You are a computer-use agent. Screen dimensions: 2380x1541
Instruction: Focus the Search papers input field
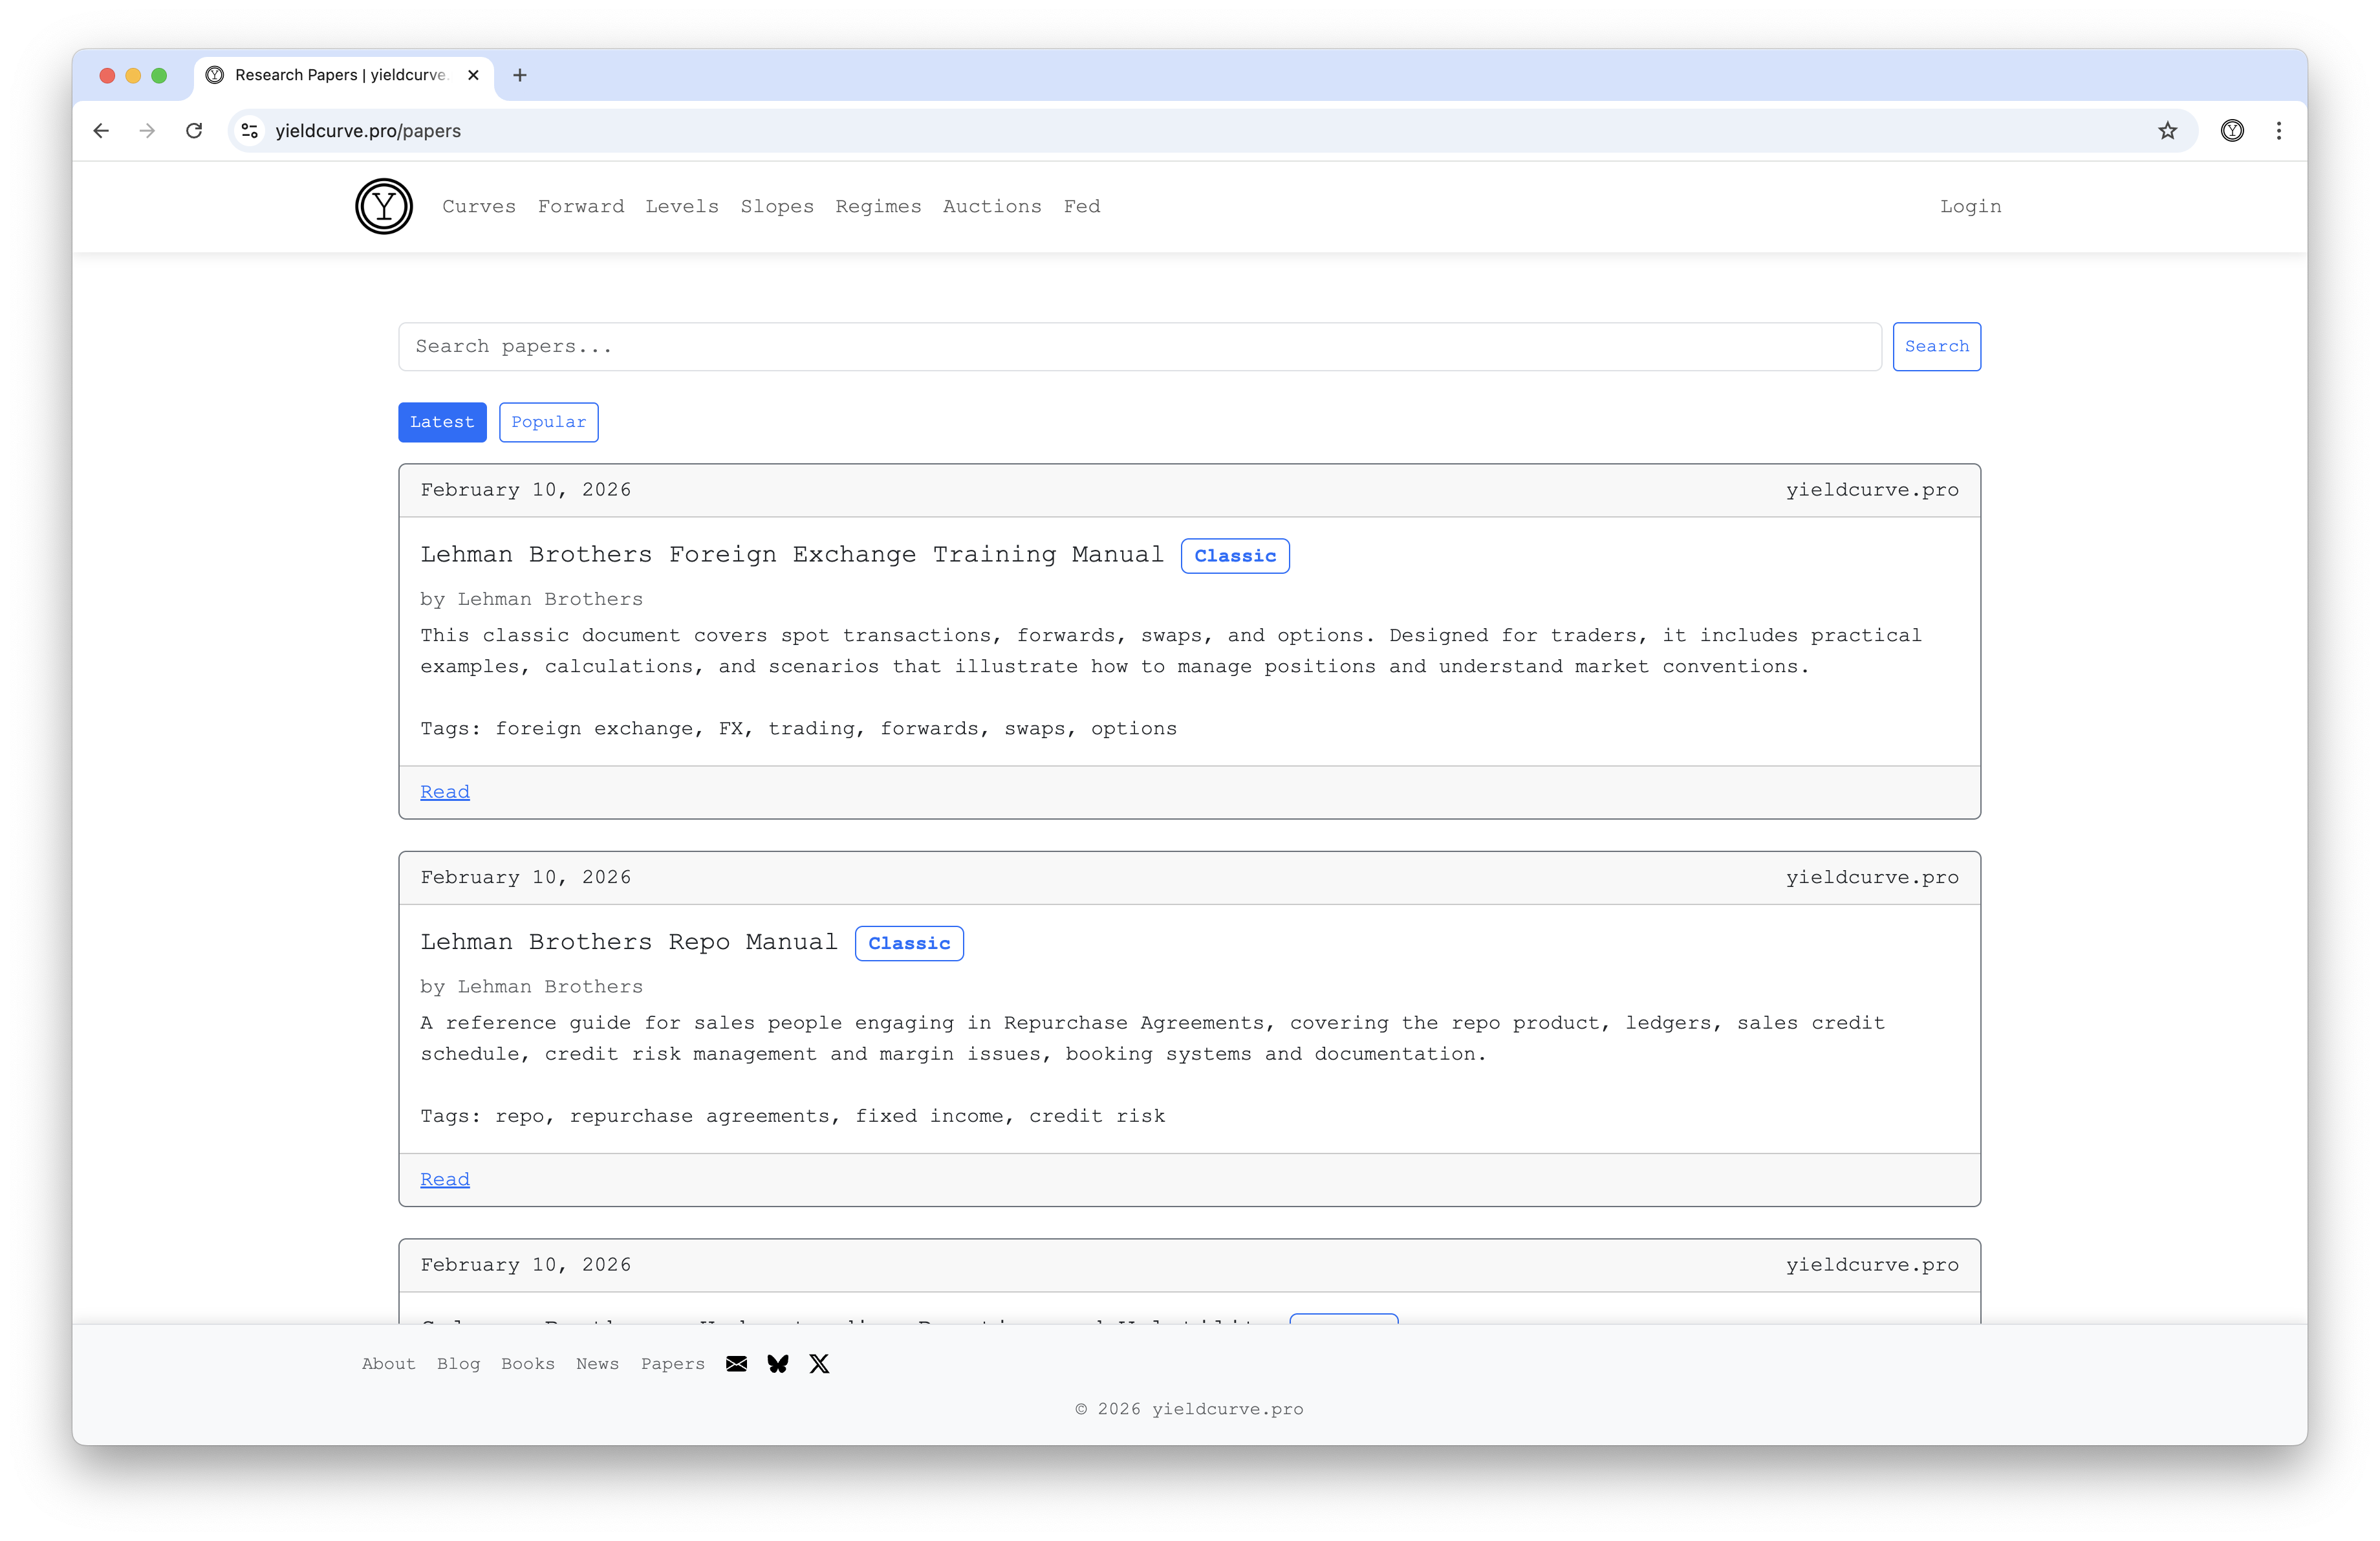coord(1139,346)
